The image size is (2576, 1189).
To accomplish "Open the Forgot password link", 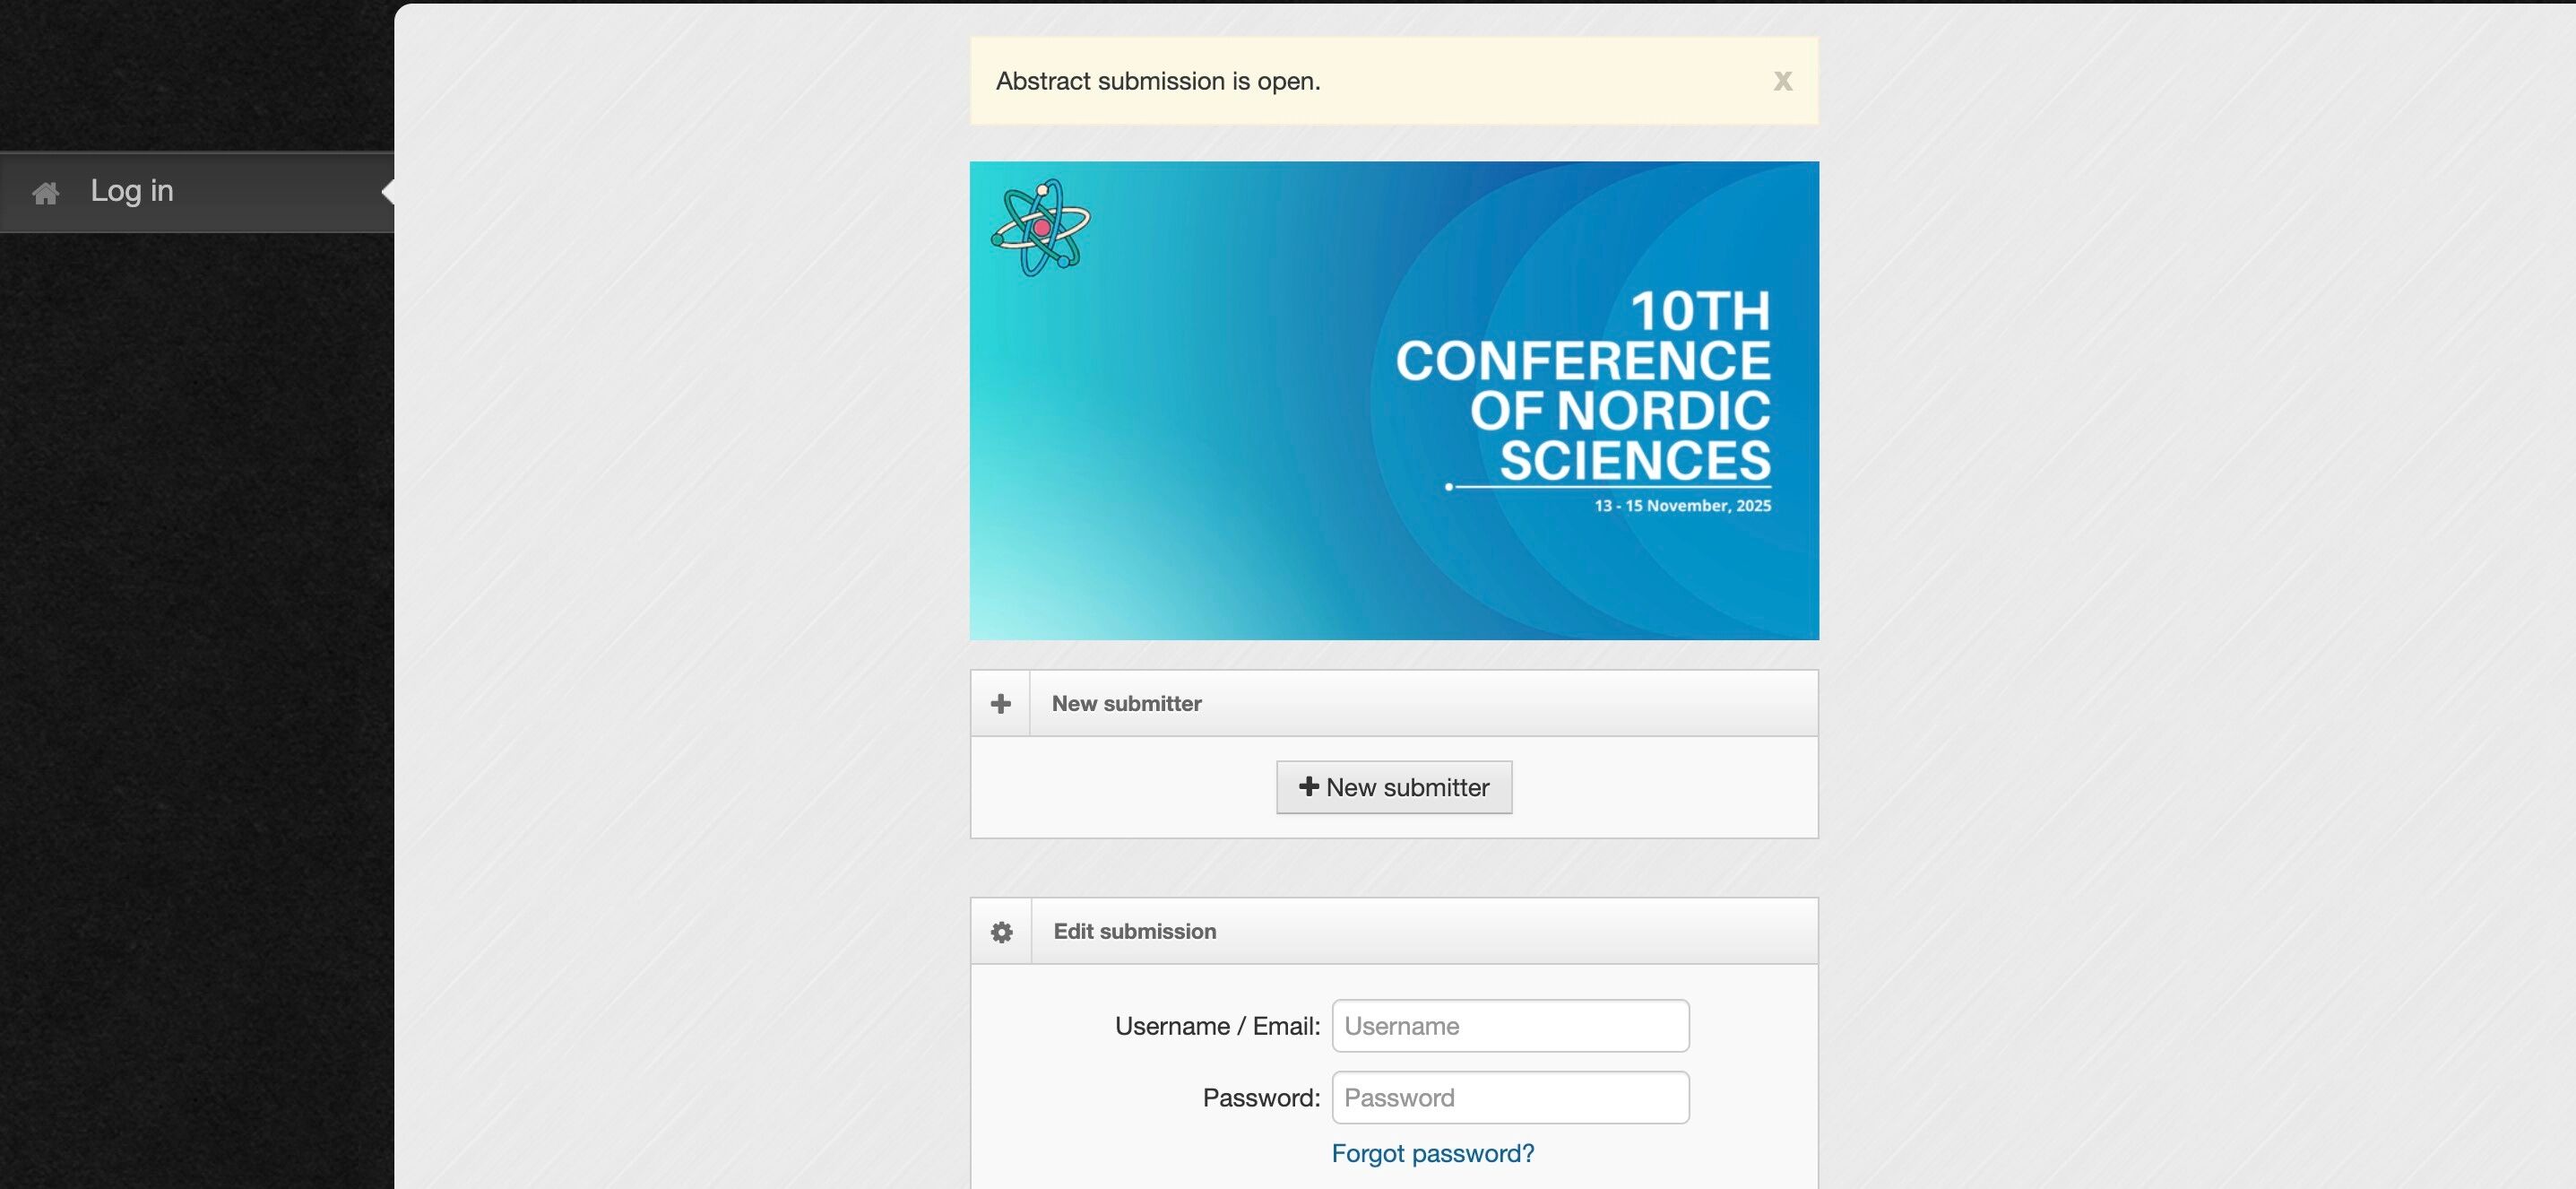I will point(1432,1154).
